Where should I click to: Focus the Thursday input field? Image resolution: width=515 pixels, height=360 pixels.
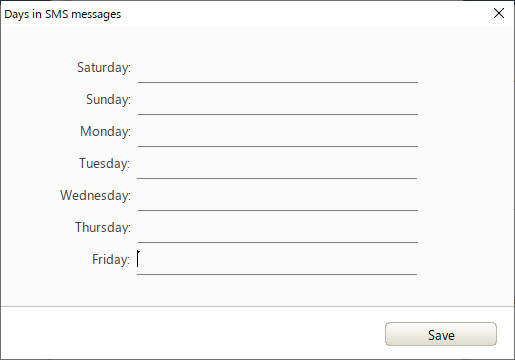[x=278, y=228]
